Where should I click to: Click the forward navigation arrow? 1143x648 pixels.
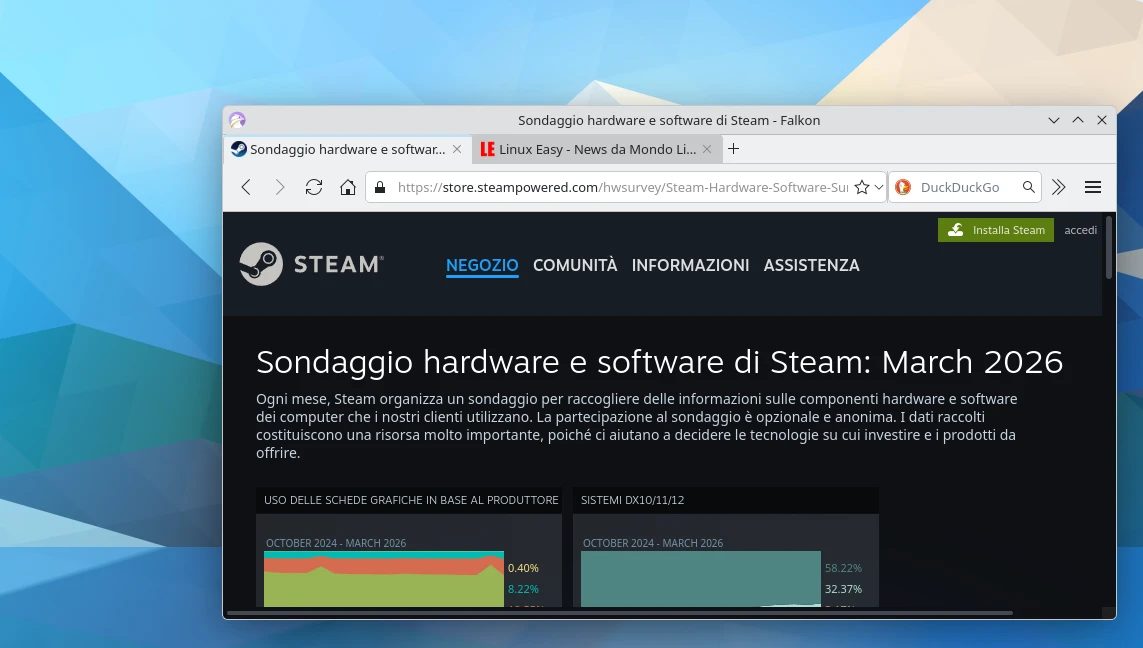pos(280,187)
